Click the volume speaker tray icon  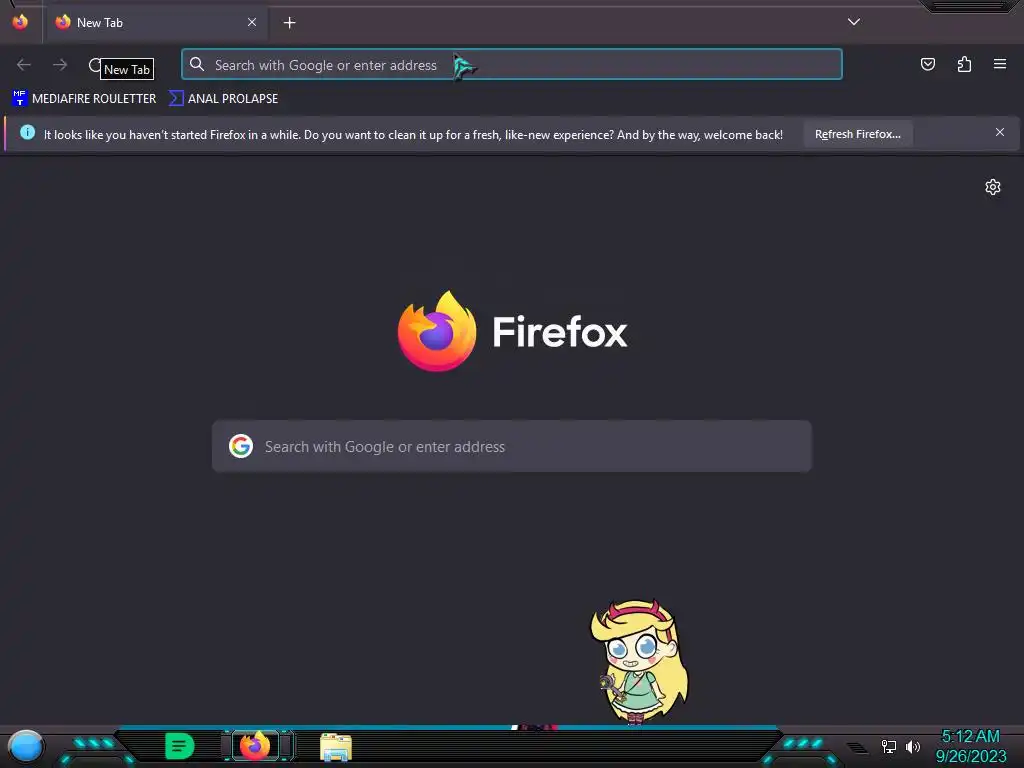[x=912, y=746]
